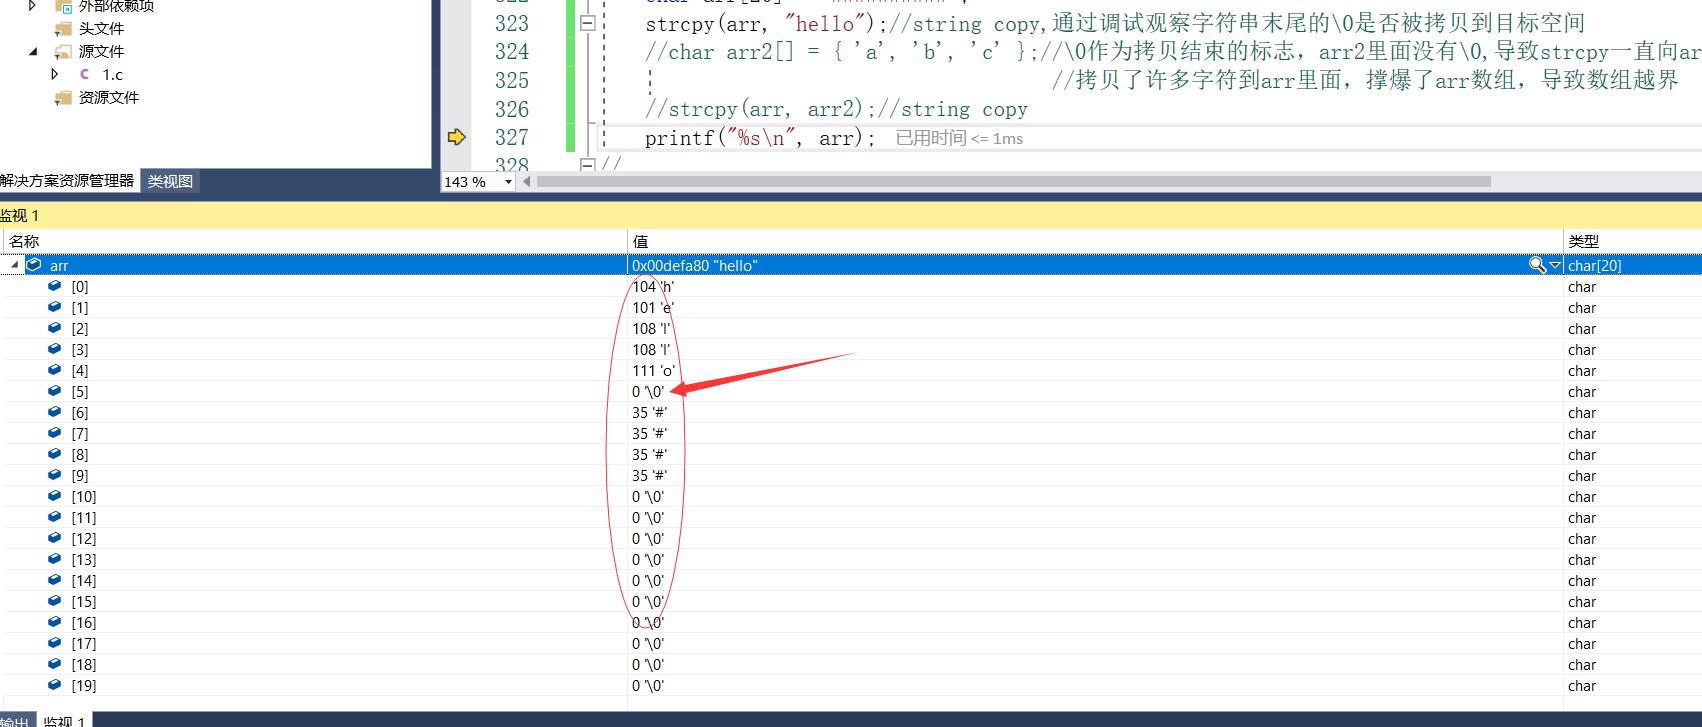This screenshot has height=727, width=1702.
Task: Click the cube icon of element [6]
Action: tap(55, 412)
